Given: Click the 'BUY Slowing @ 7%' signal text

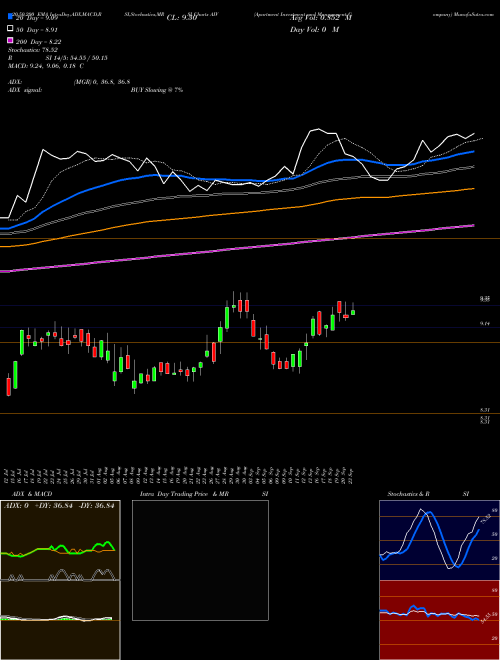Looking at the screenshot, I should click(157, 90).
